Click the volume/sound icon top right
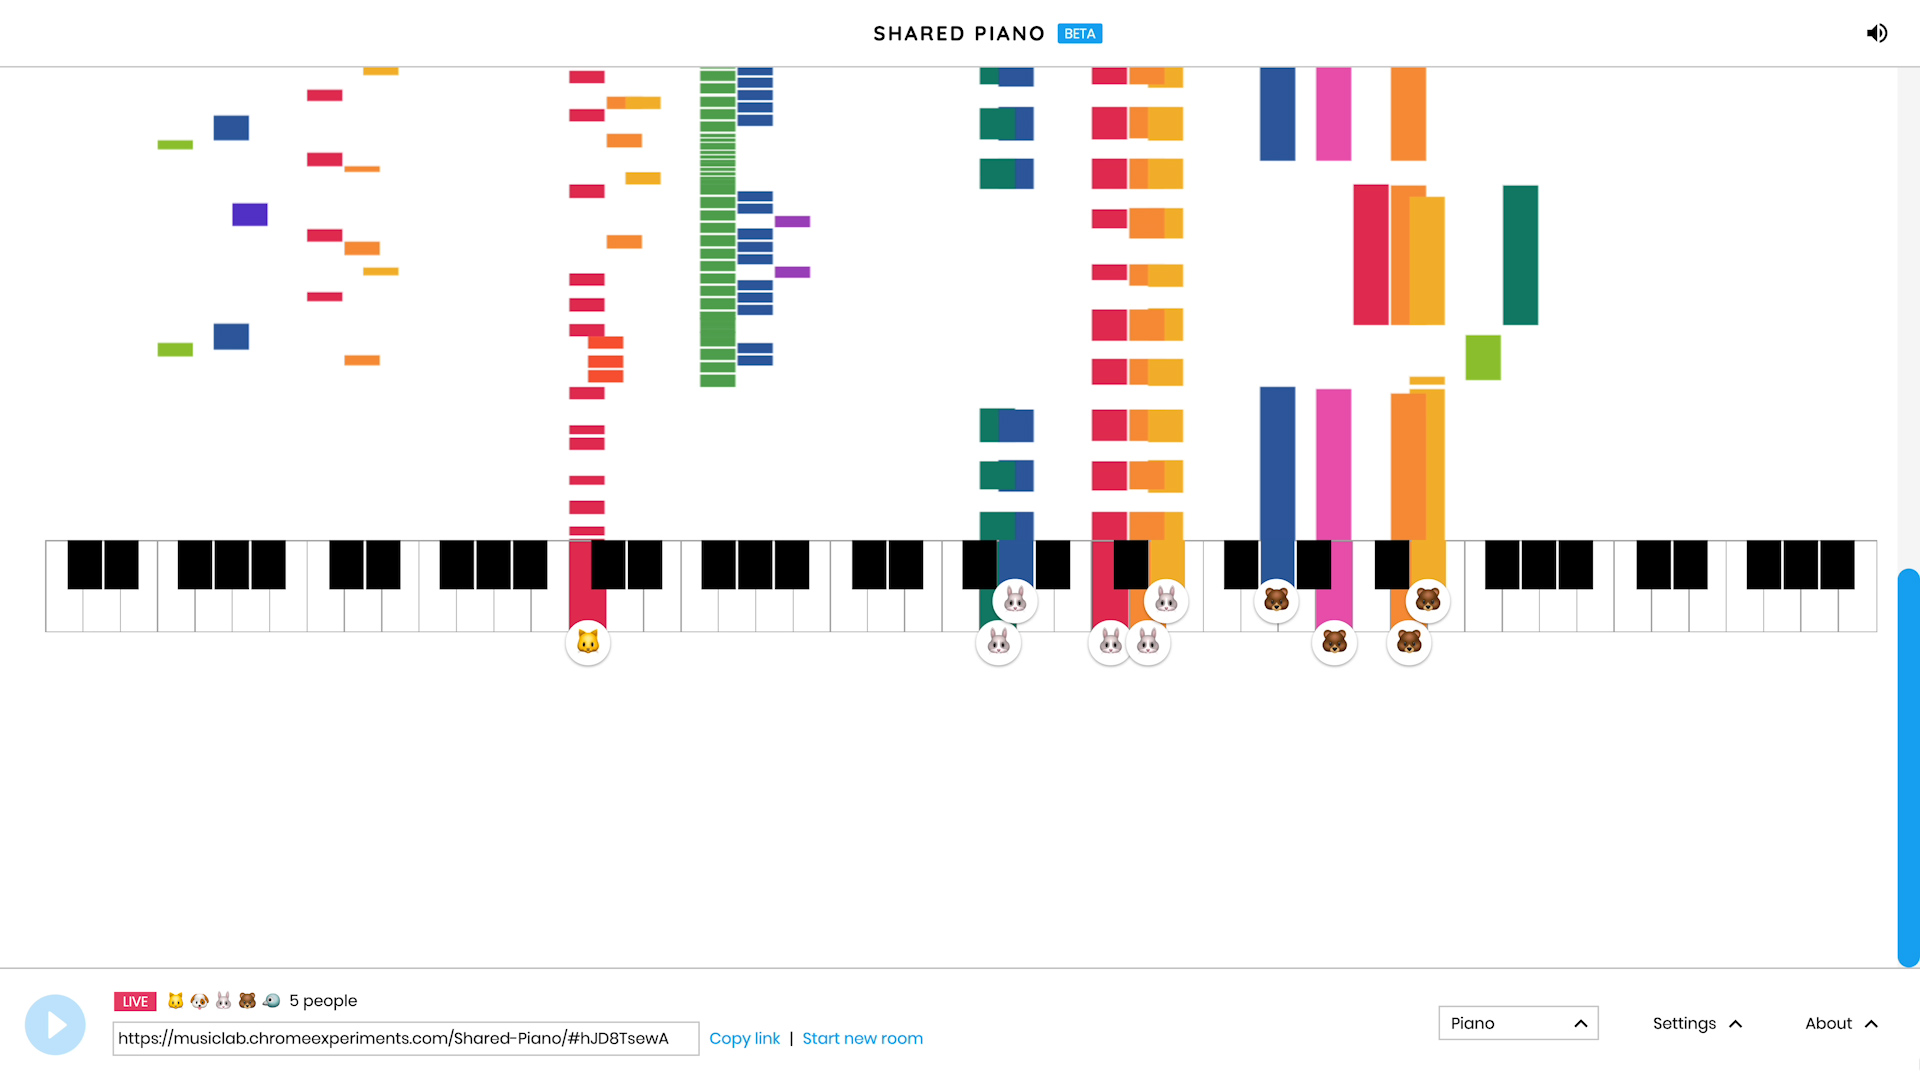The image size is (1920, 1080). coord(1876,33)
